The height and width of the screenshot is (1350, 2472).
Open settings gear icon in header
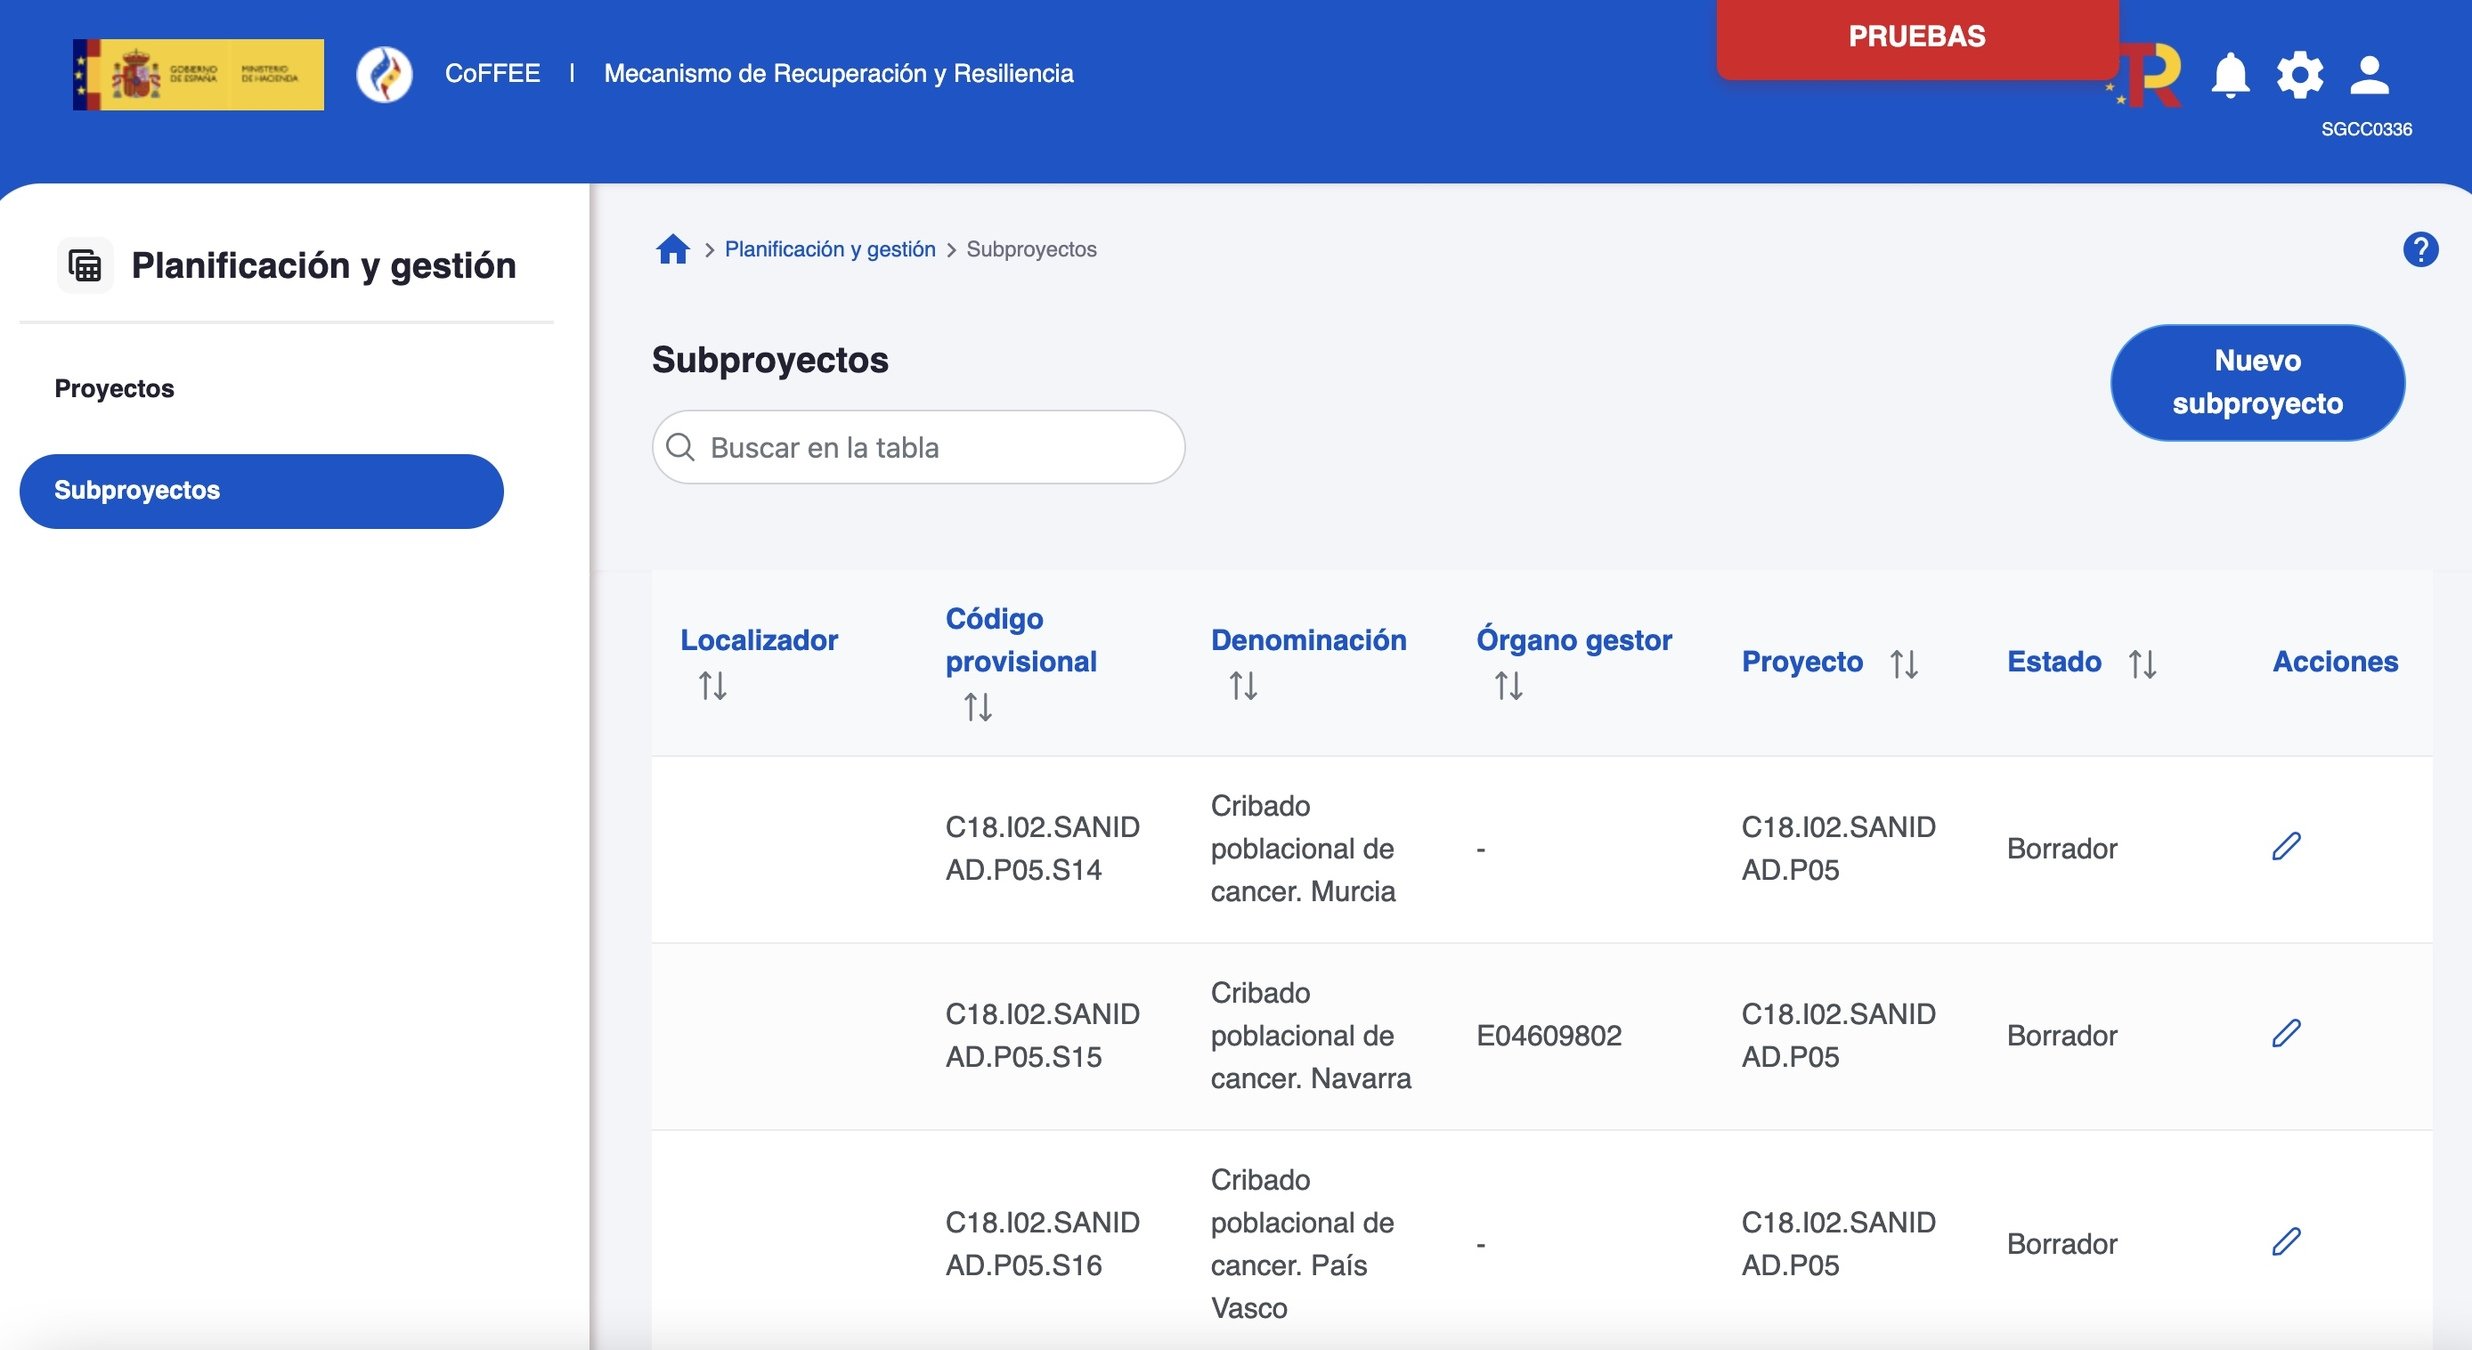pyautogui.click(x=2299, y=75)
